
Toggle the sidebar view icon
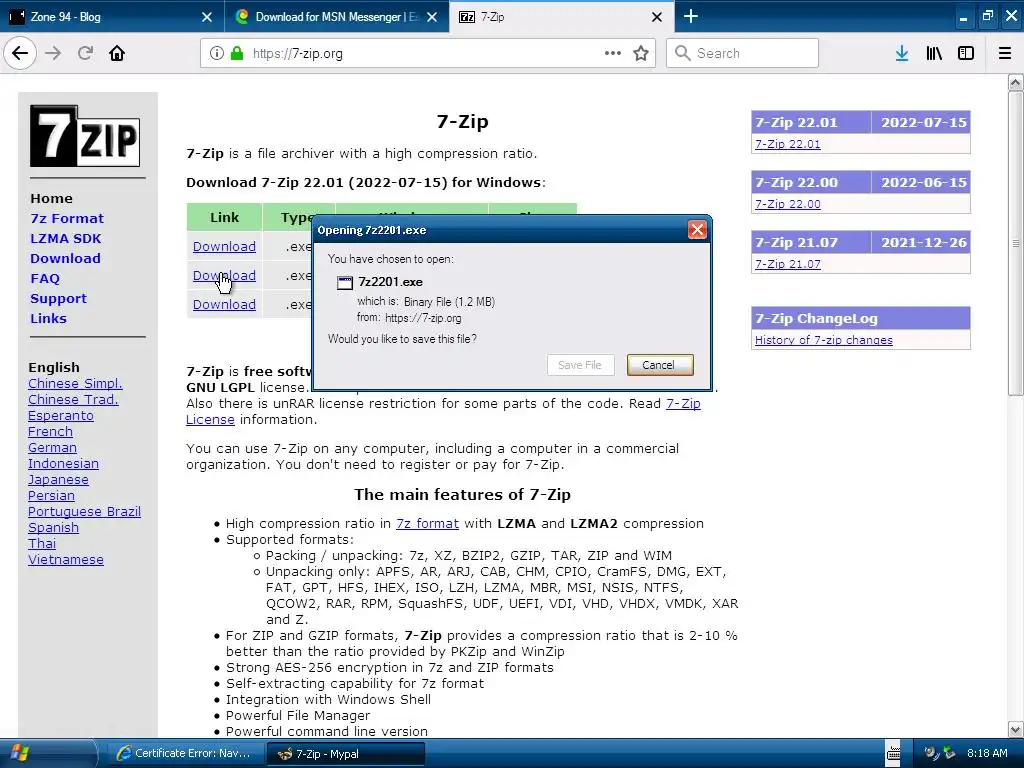(x=966, y=53)
